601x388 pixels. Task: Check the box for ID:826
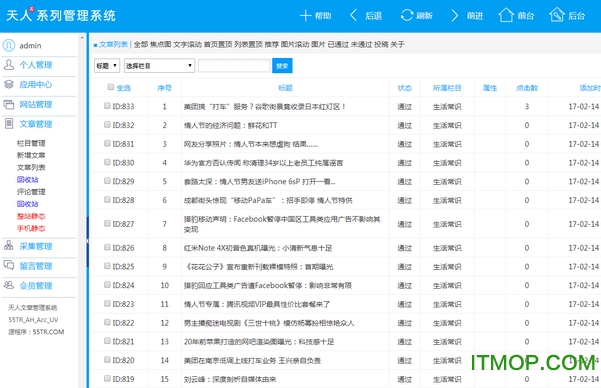tap(107, 247)
